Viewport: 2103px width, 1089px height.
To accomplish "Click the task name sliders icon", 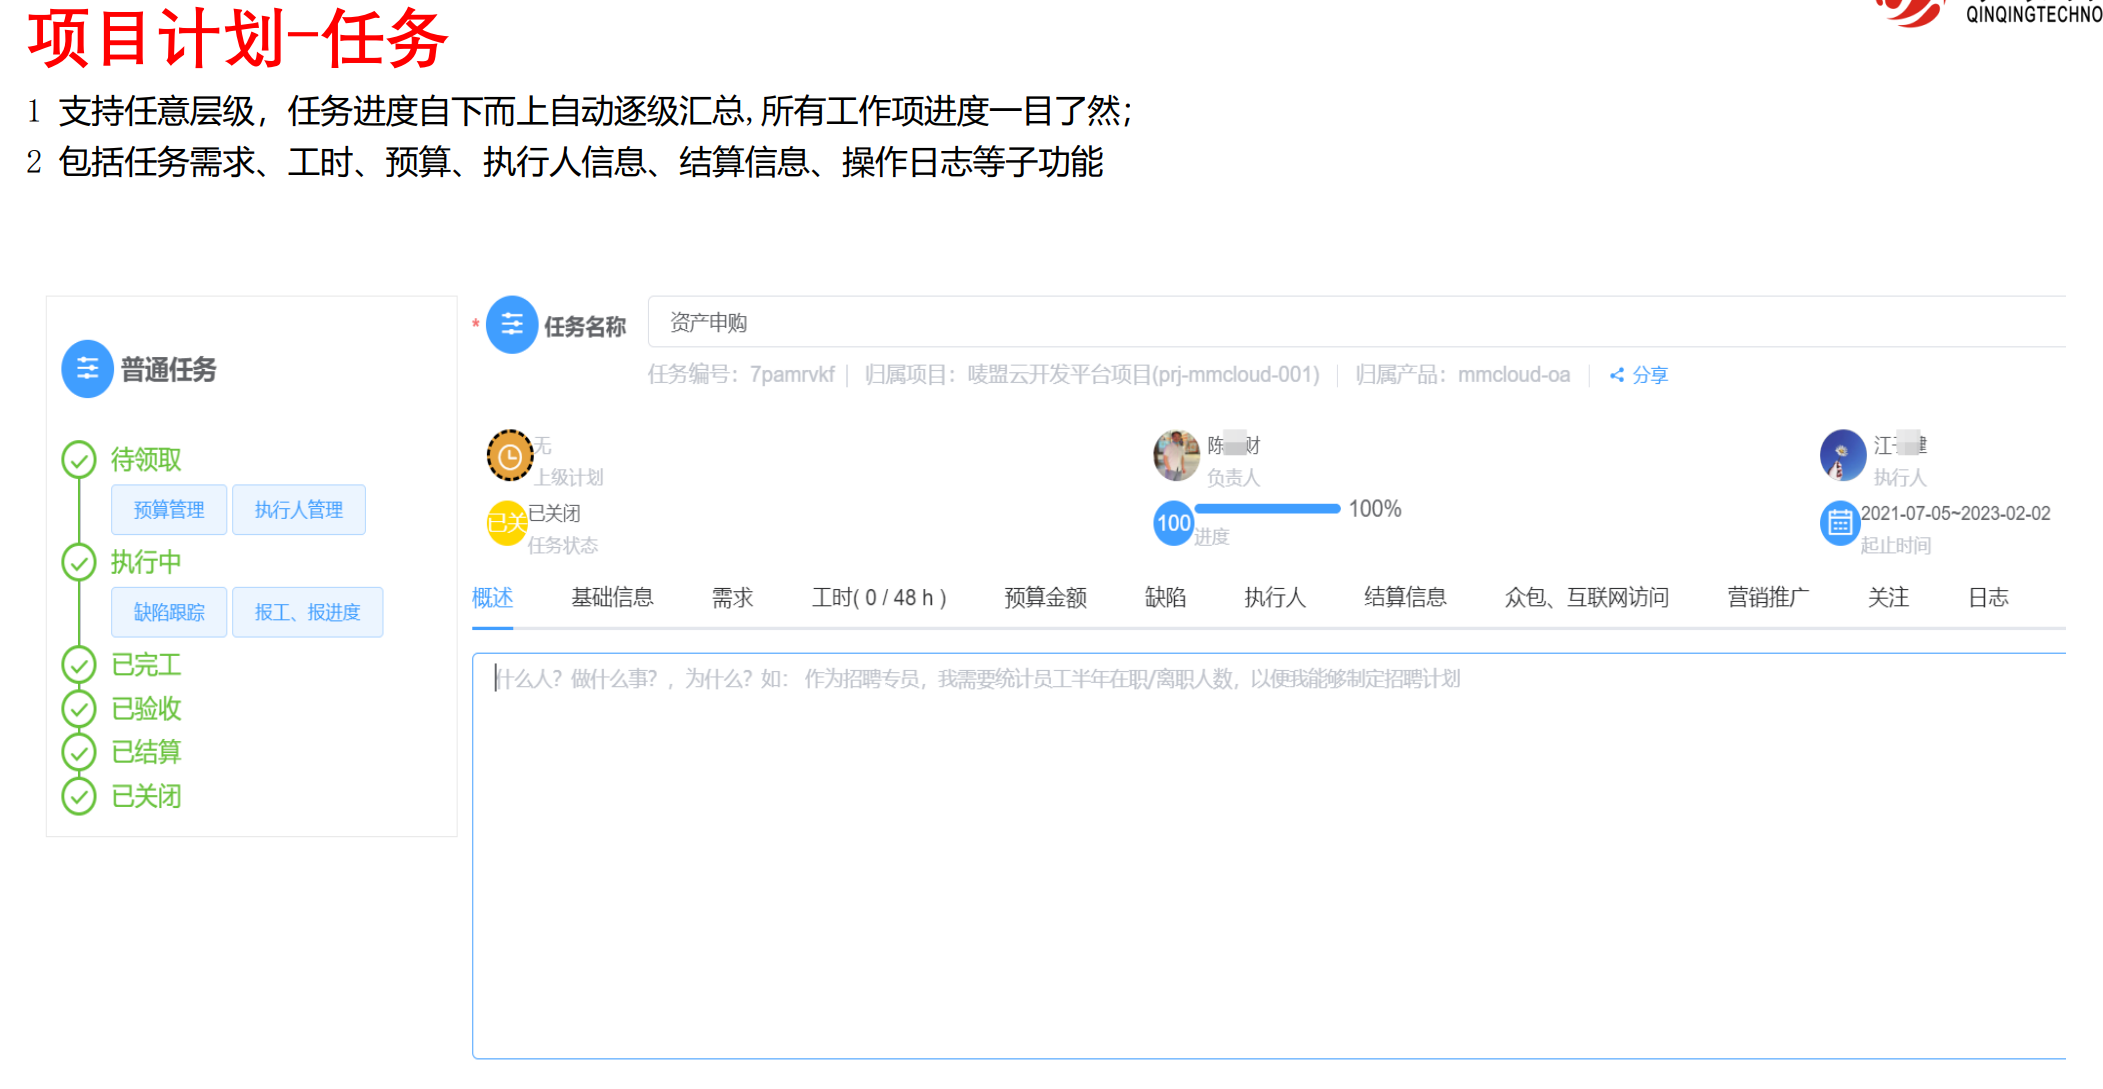I will pyautogui.click(x=511, y=325).
